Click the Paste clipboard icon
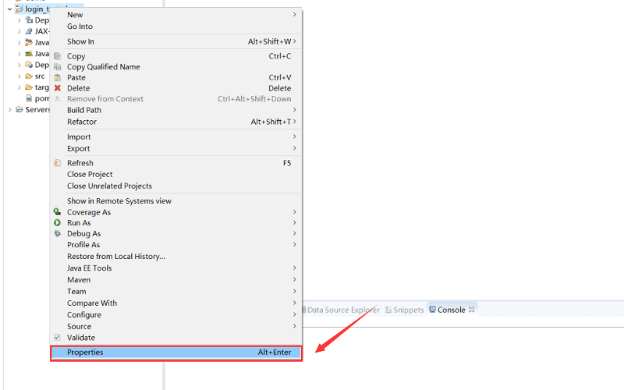Viewport: 624px width, 390px height. tap(57, 77)
